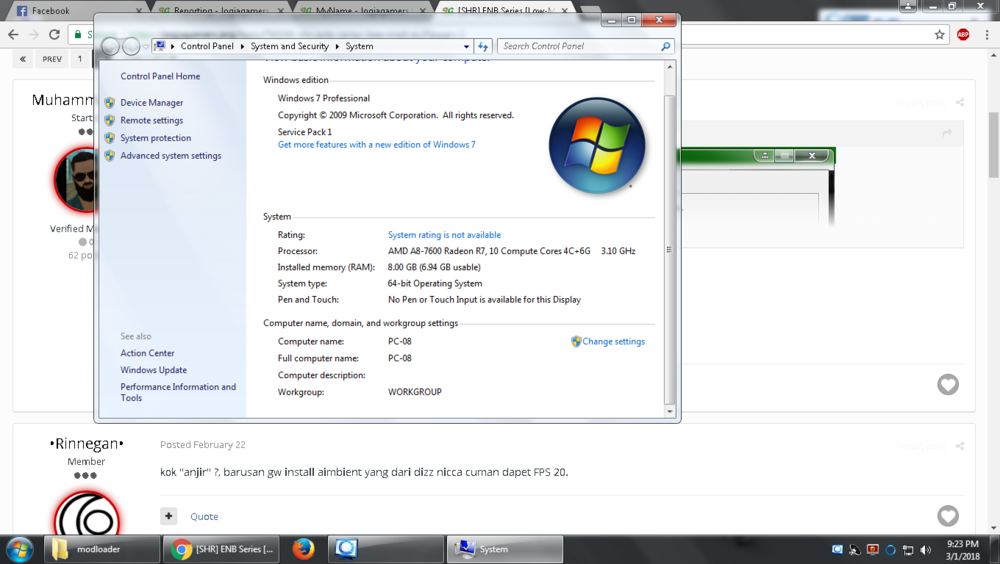Go to Control Panel Home

pyautogui.click(x=160, y=76)
